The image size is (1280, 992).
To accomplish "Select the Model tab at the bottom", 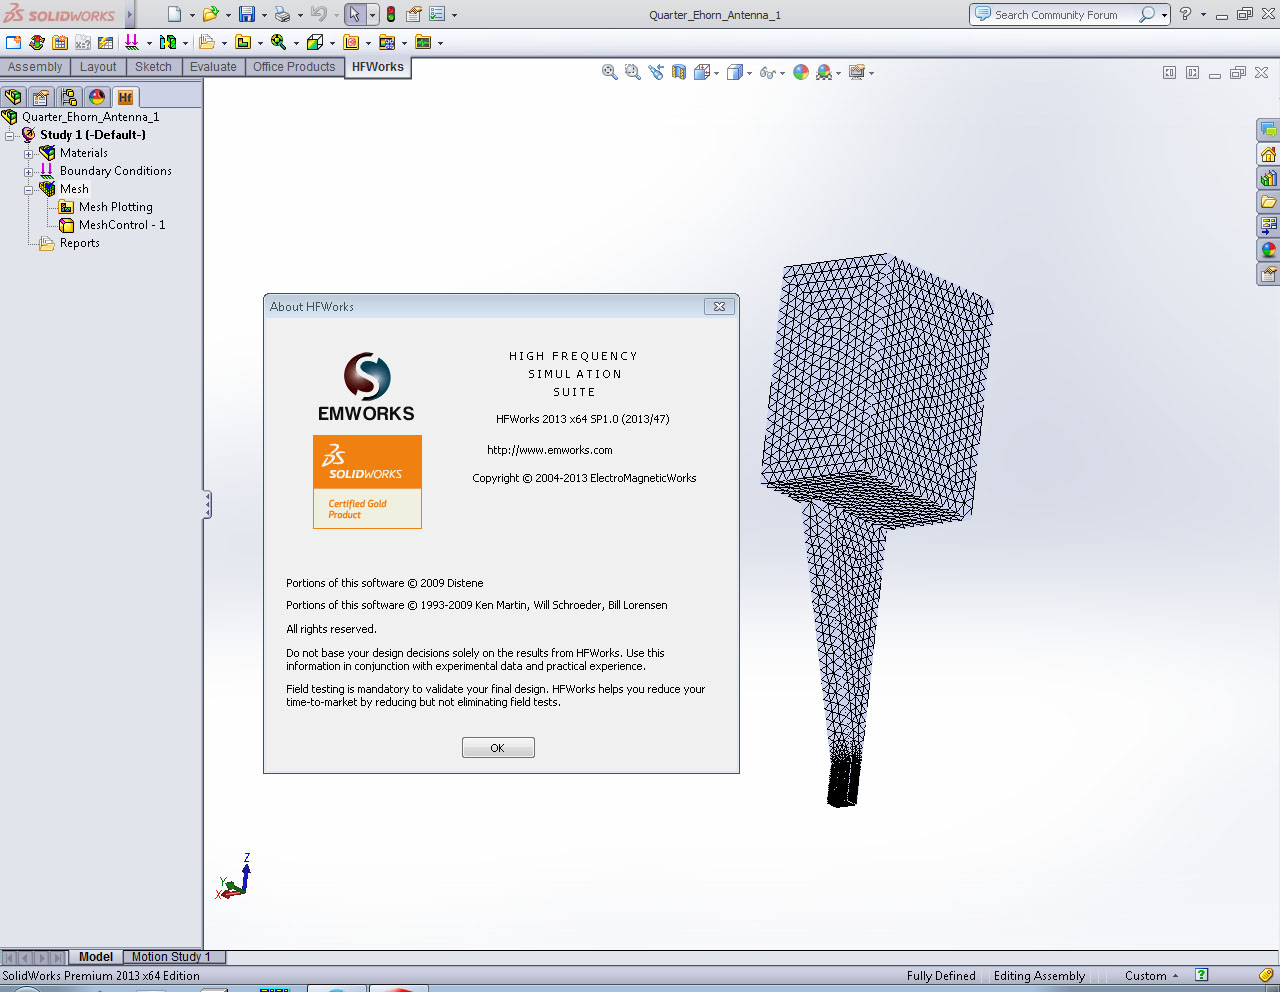I will (x=96, y=957).
